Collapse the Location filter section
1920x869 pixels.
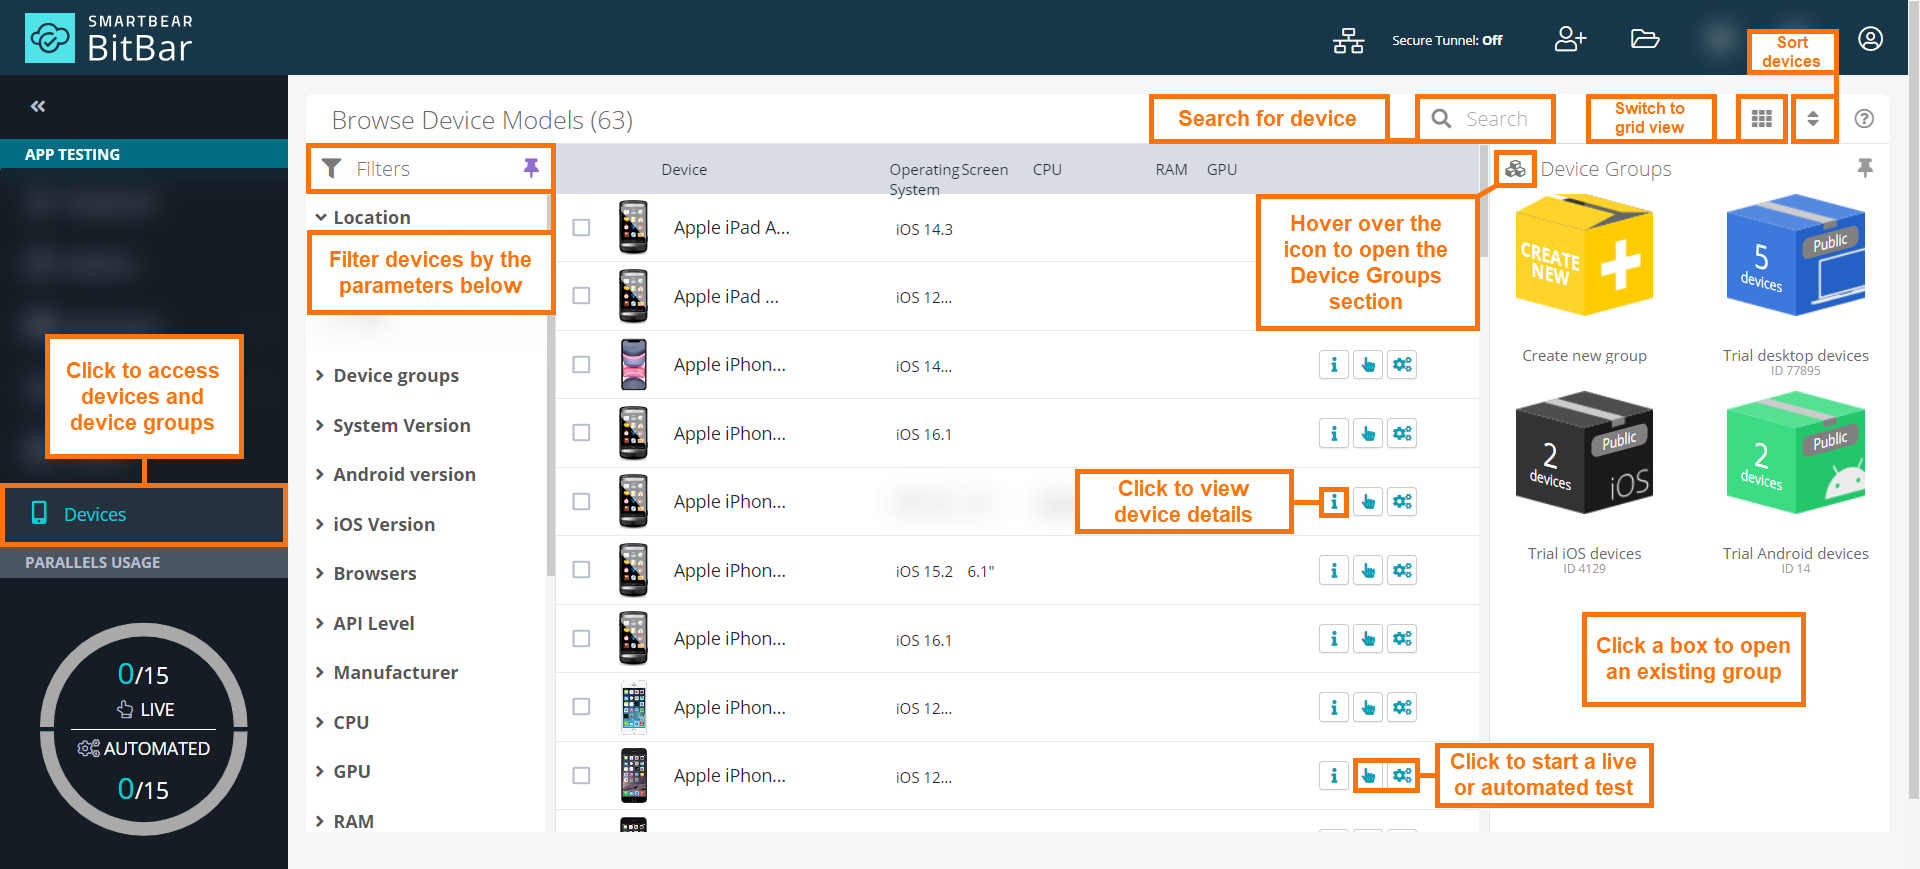point(371,218)
